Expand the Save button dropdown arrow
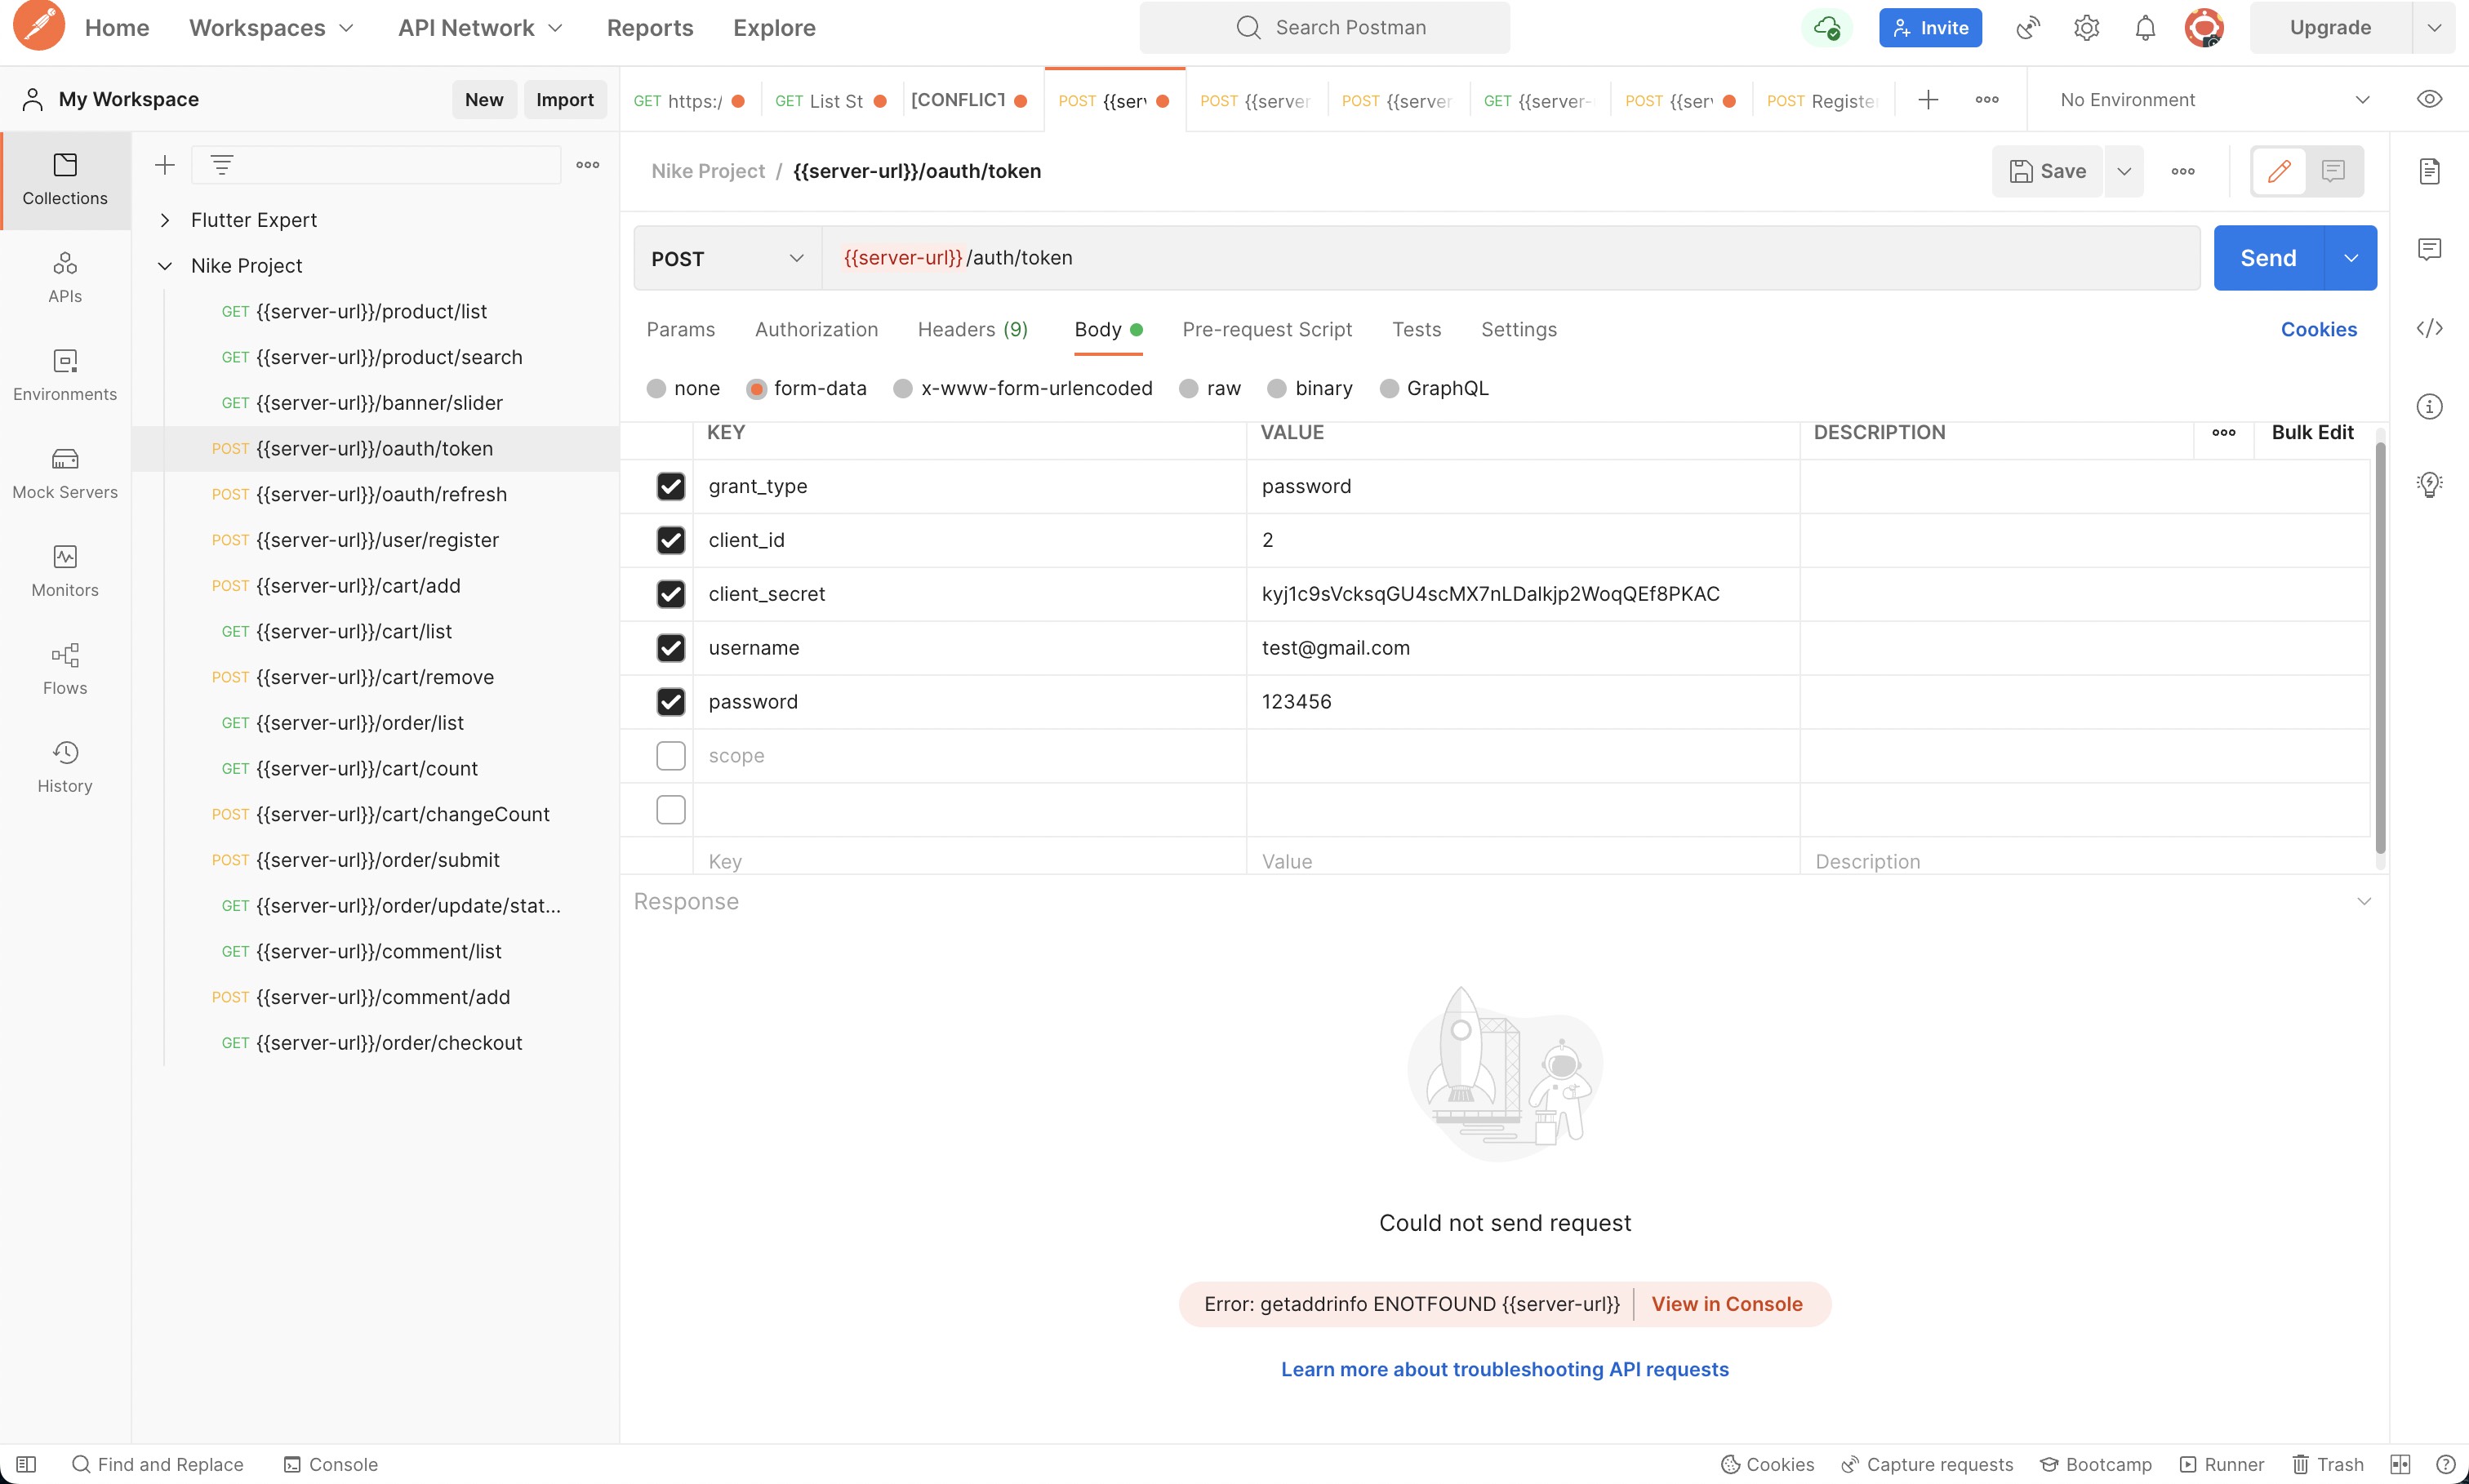 click(x=2124, y=171)
